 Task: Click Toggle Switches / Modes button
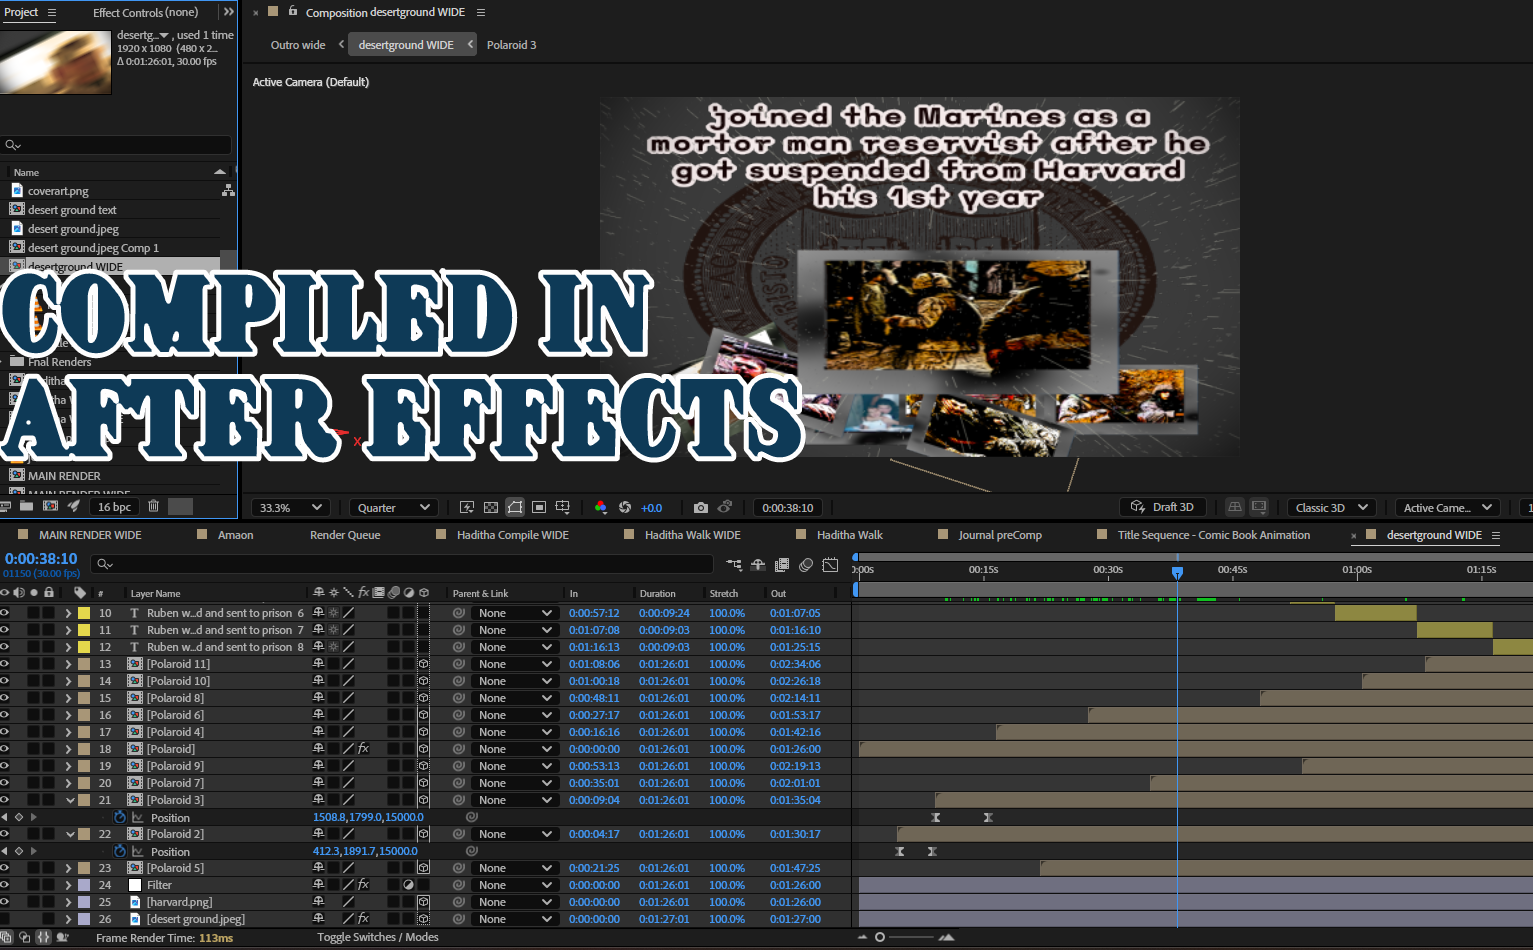click(378, 937)
